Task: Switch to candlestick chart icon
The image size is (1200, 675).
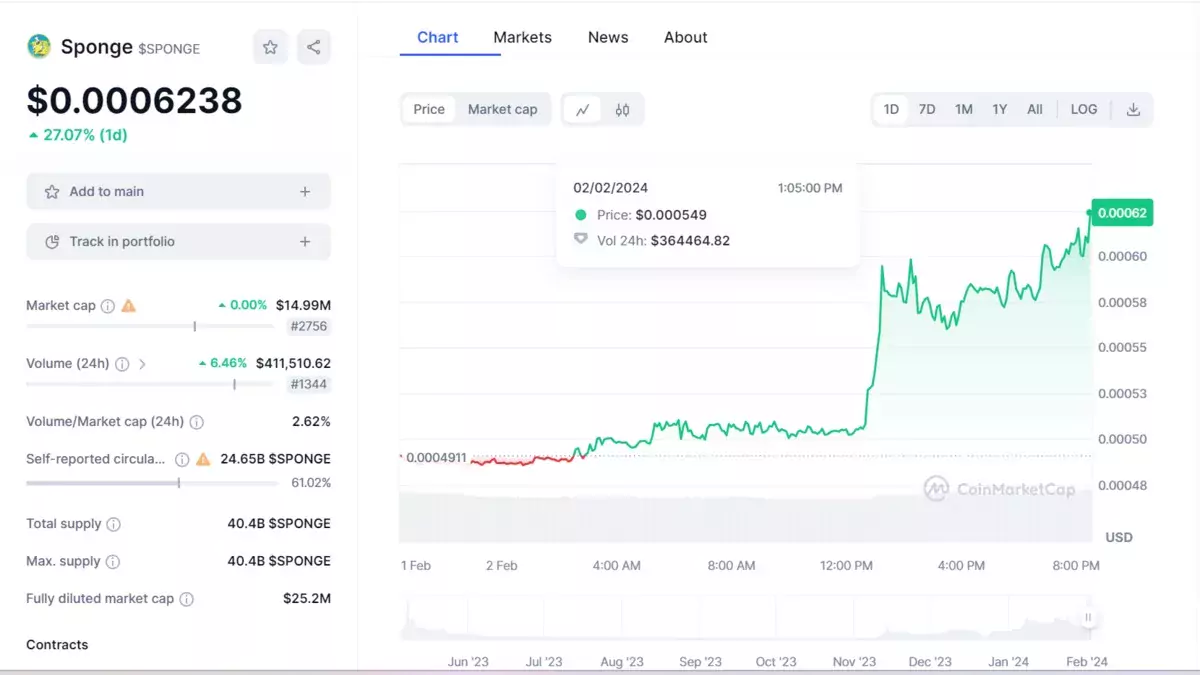Action: tap(622, 110)
